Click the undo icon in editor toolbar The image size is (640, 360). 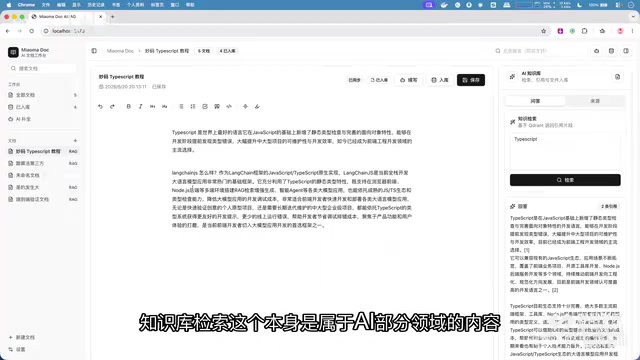pyautogui.click(x=100, y=107)
